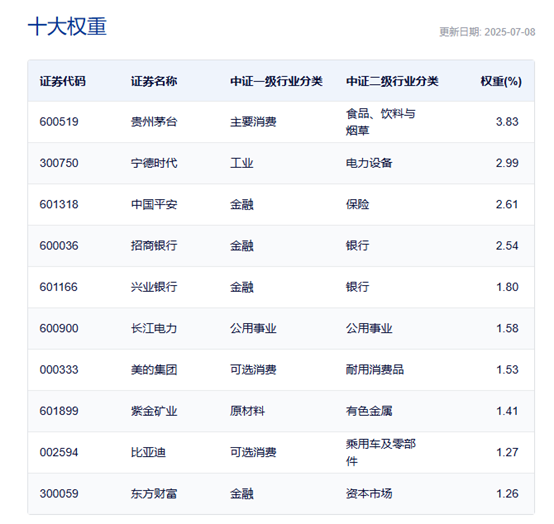Click the 证券名称 column header
Image resolution: width=554 pixels, height=524 pixels.
154,81
